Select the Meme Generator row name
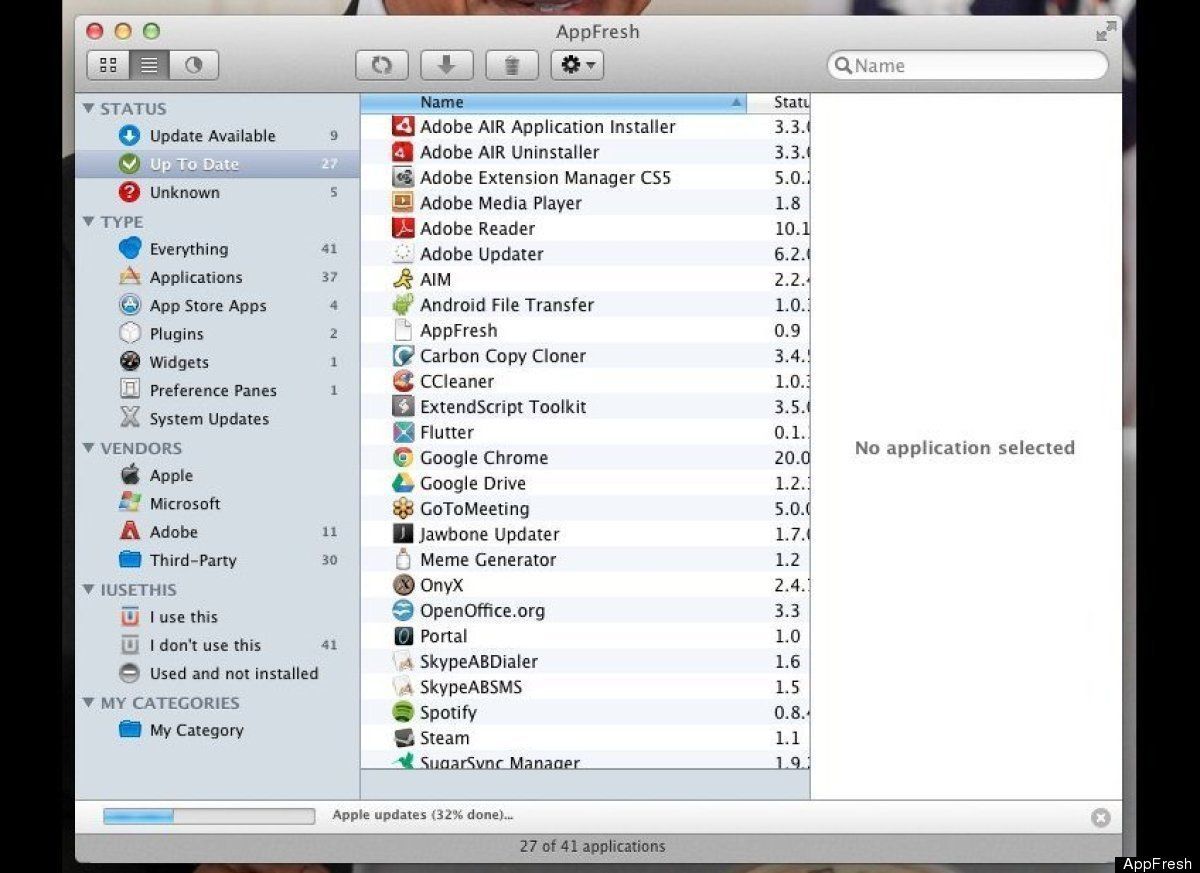The image size is (1200, 873). click(x=488, y=560)
